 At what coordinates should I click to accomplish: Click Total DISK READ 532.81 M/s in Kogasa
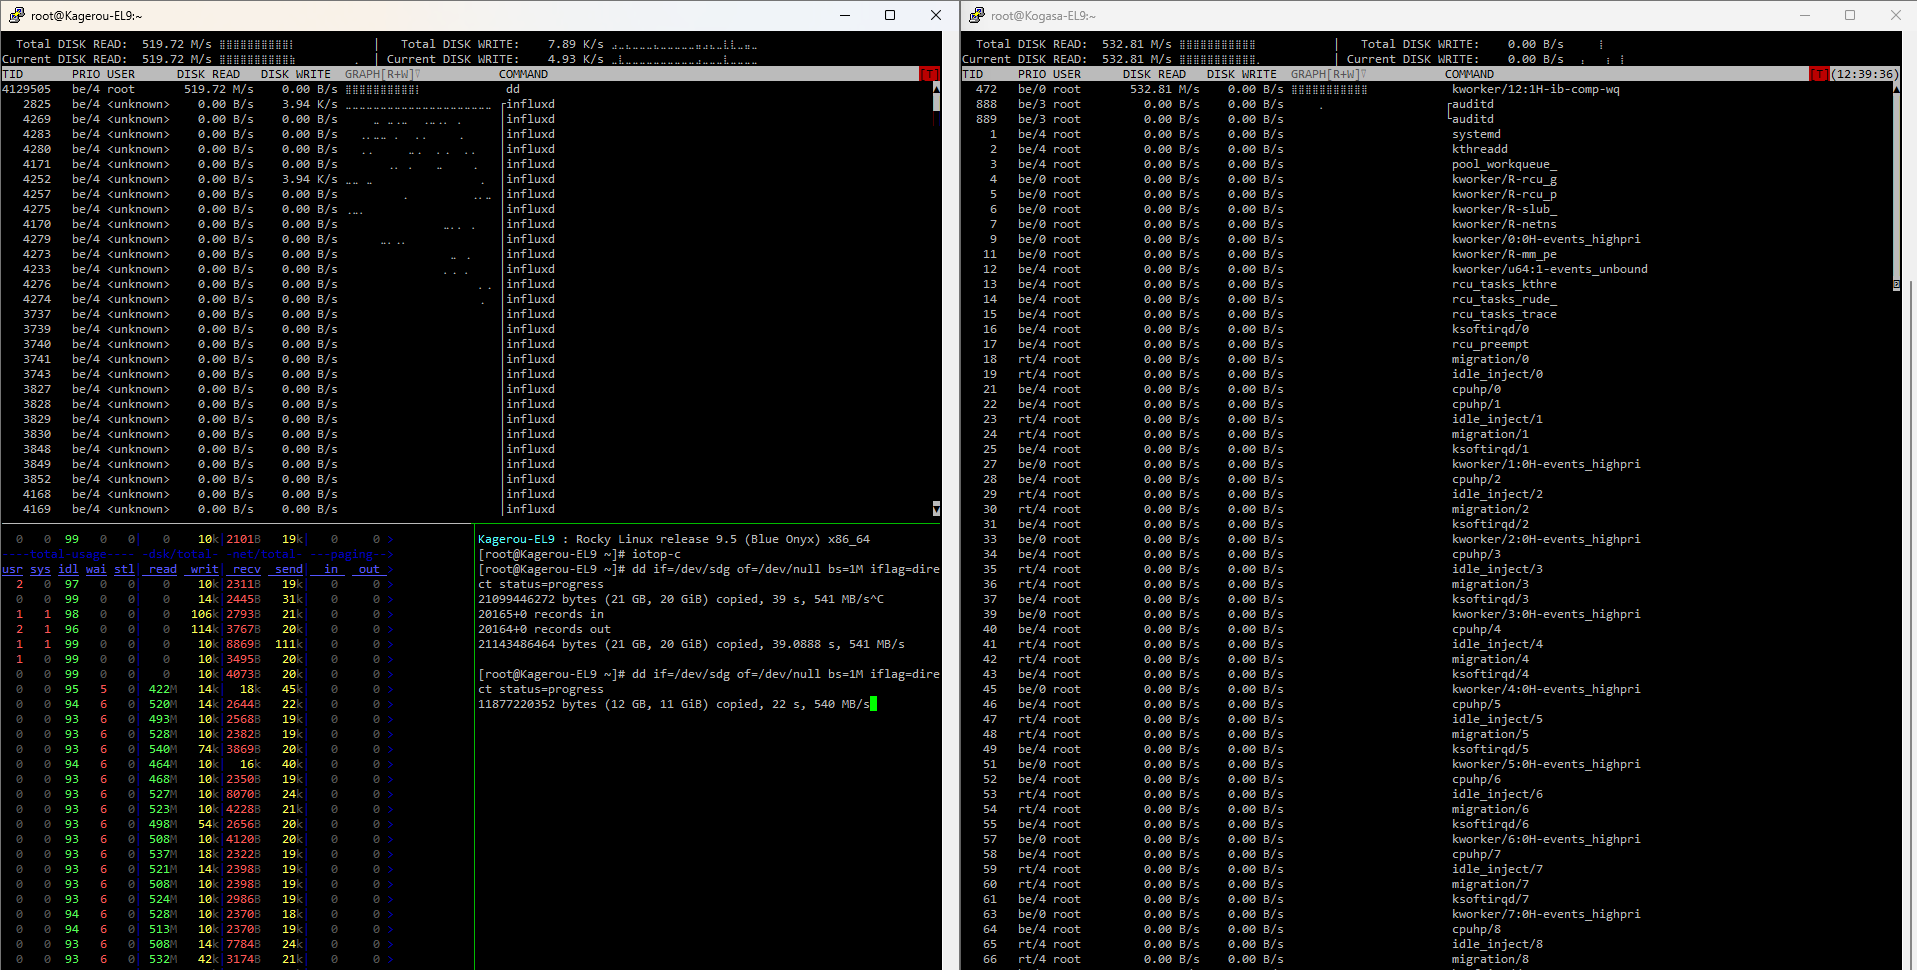tap(1073, 44)
